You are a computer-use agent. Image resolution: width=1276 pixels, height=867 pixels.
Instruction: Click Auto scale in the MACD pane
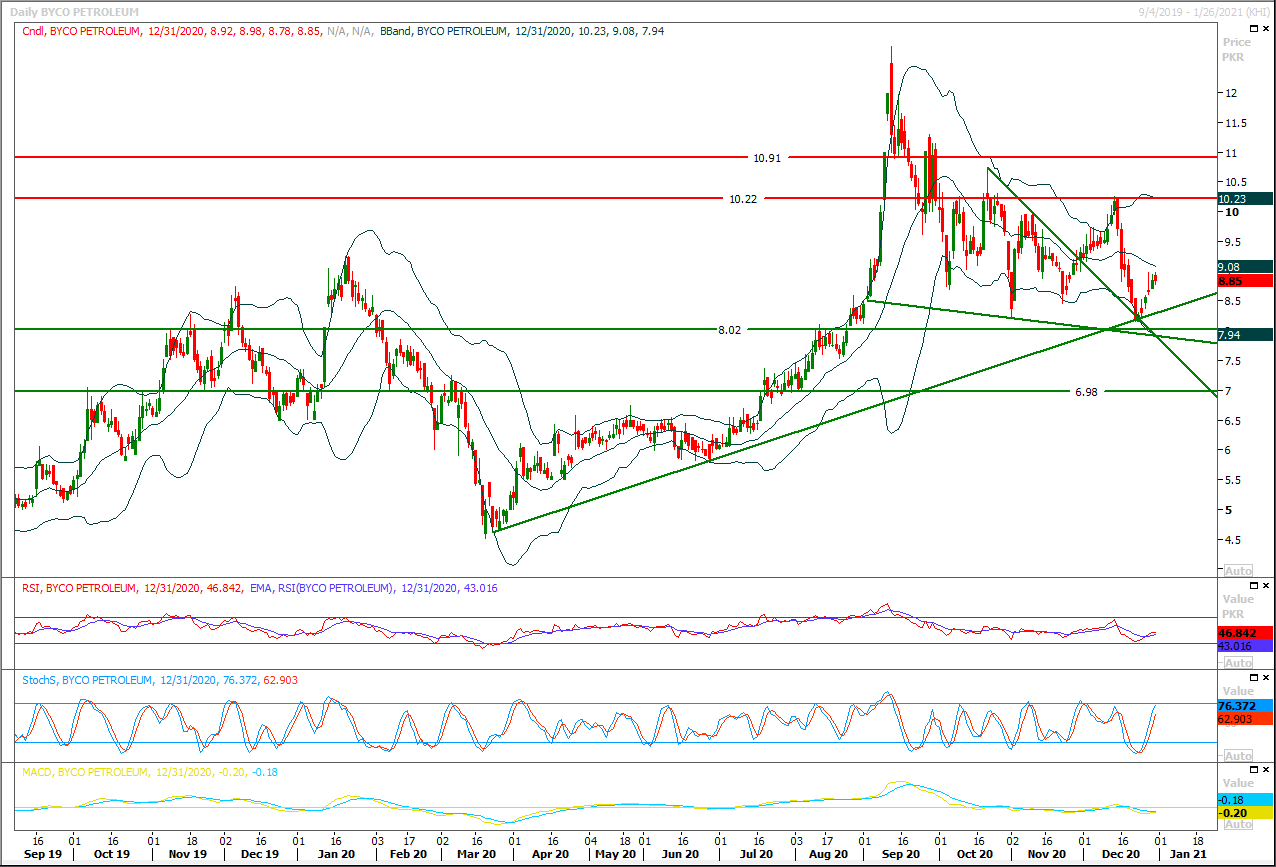click(x=1238, y=824)
